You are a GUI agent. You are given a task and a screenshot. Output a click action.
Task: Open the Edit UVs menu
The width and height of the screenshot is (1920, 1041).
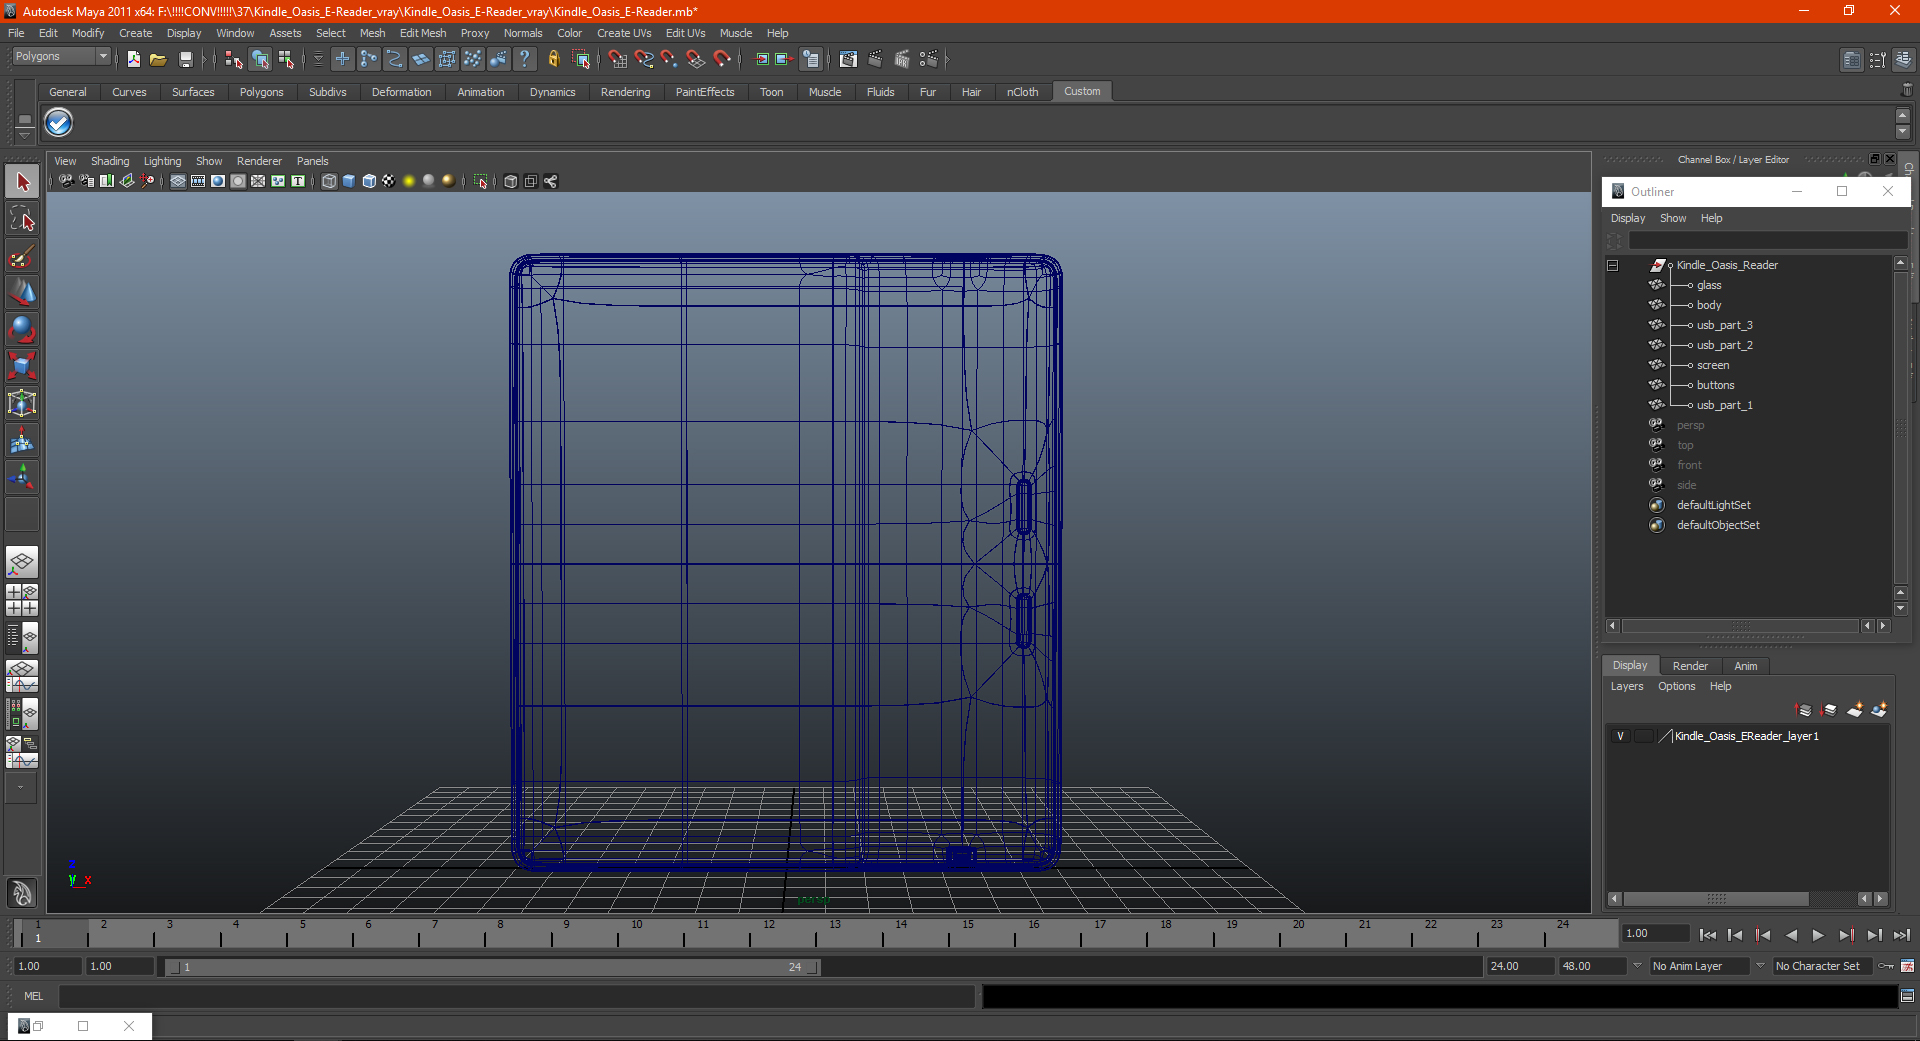point(685,33)
